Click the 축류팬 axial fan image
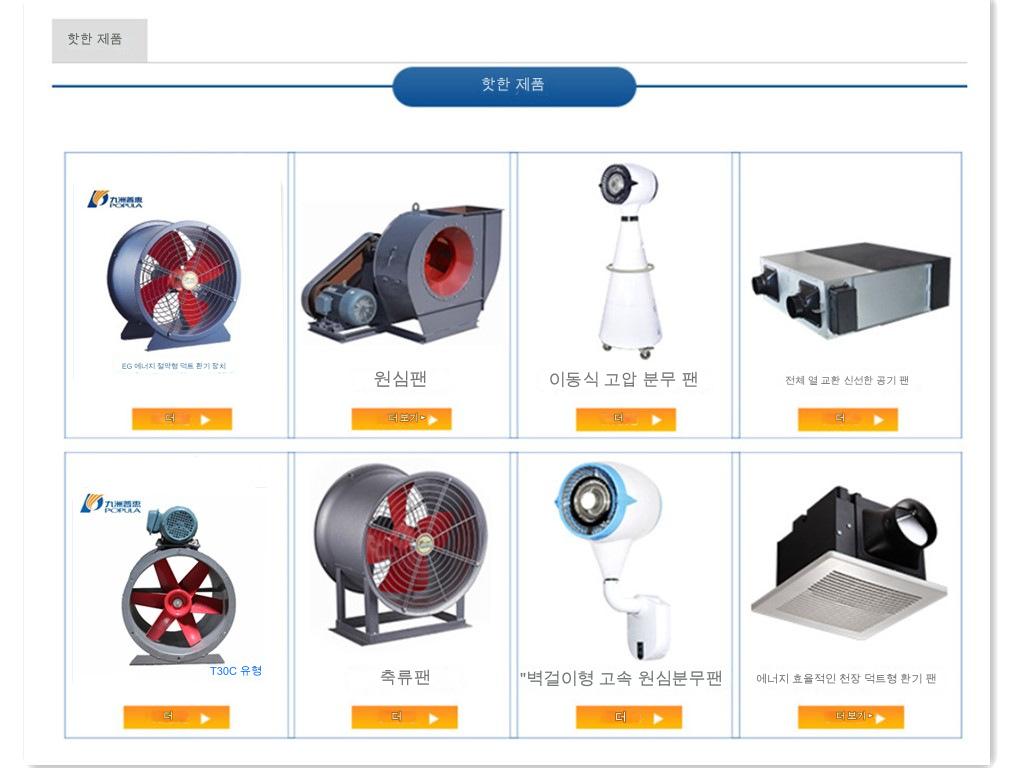Screen dimensions: 1024x768 click(x=401, y=554)
